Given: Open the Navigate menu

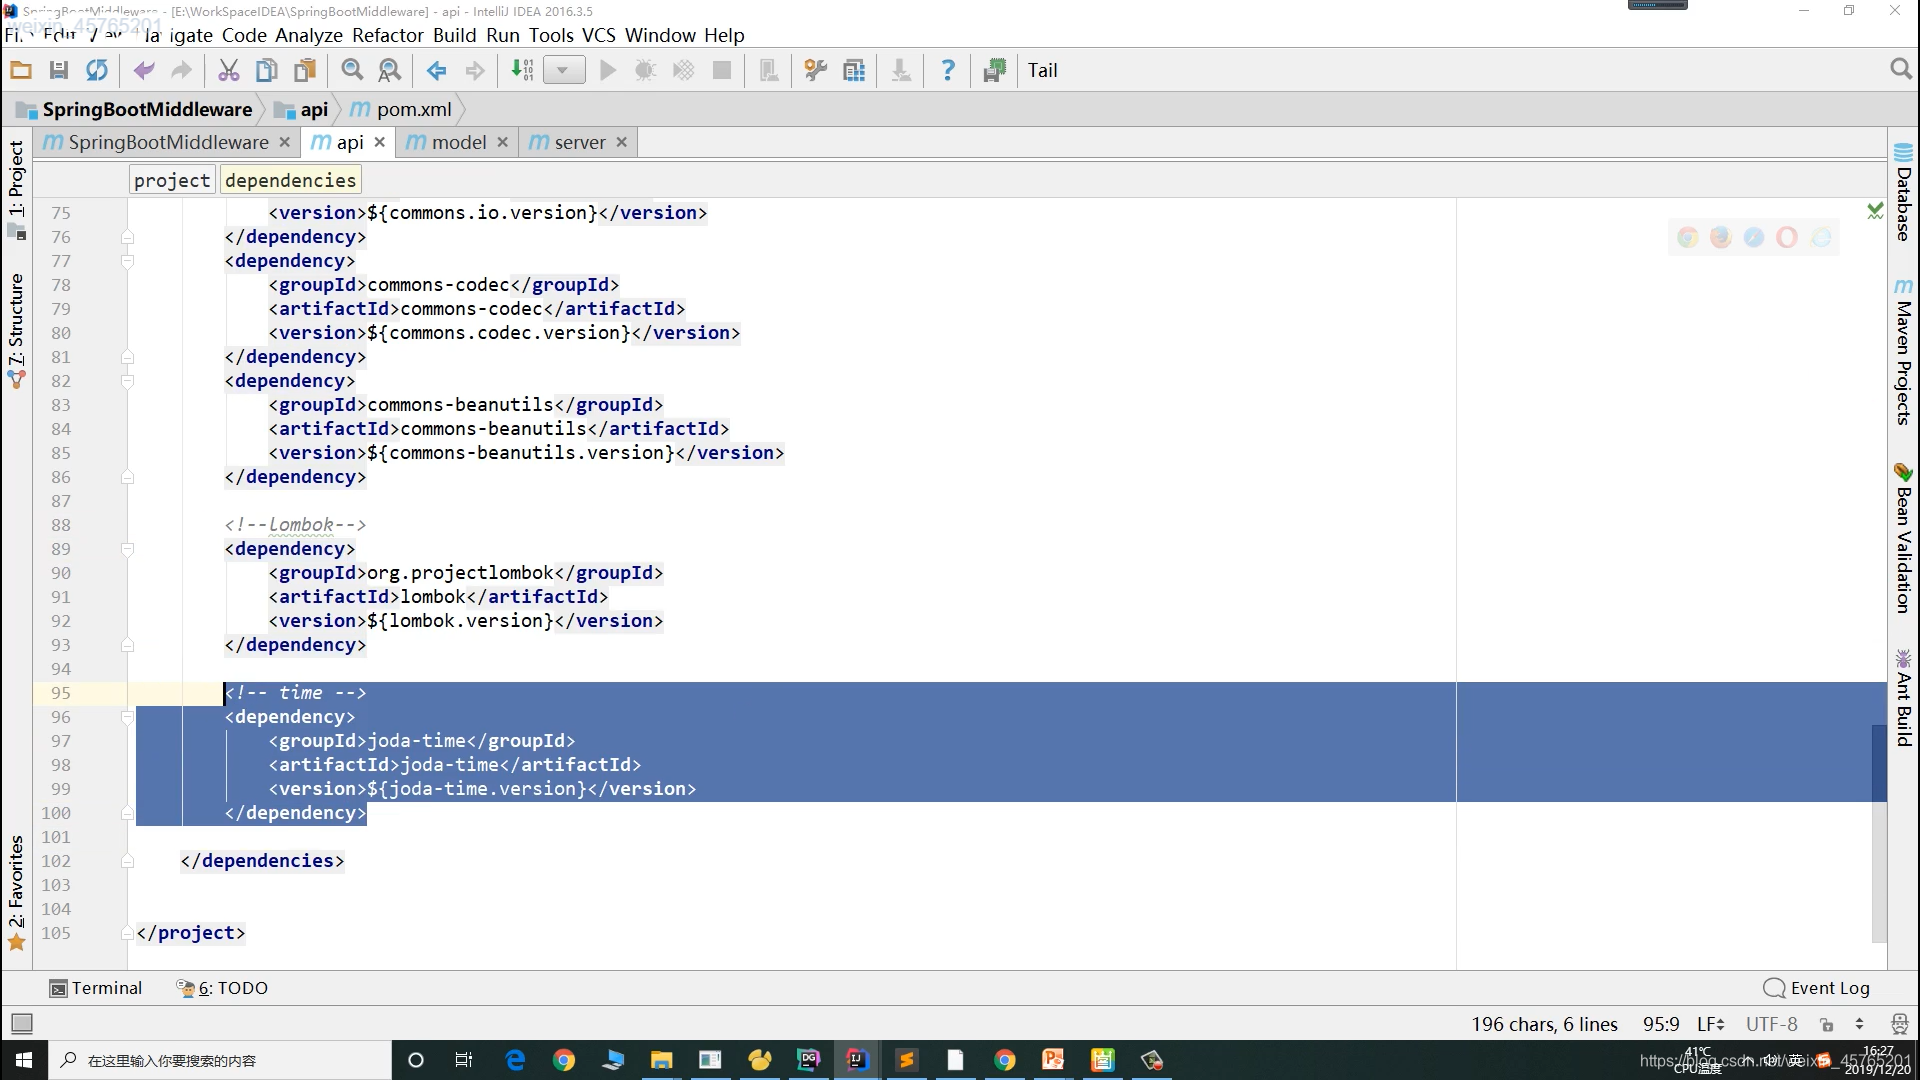Looking at the screenshot, I should pos(178,35).
